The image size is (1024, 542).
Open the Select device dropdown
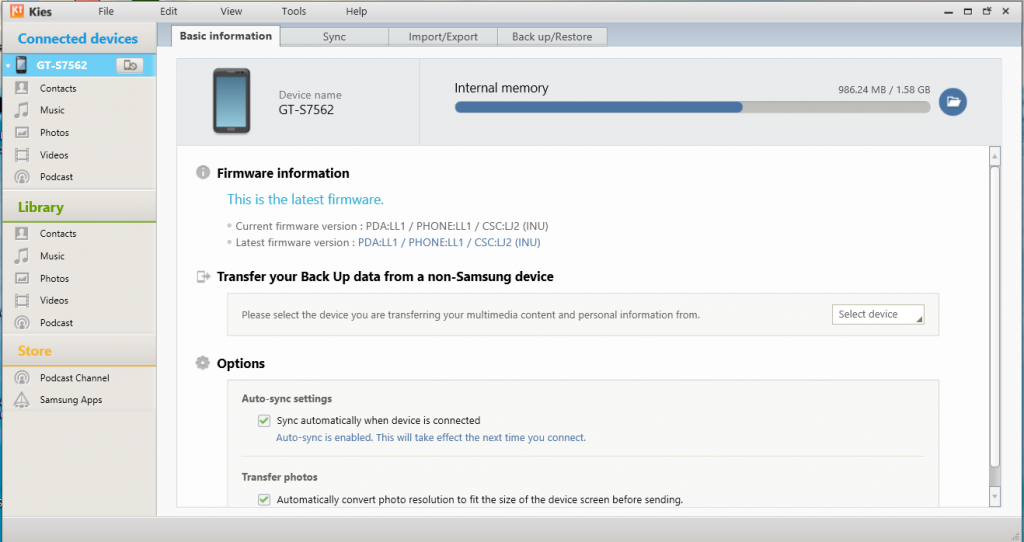(x=878, y=314)
